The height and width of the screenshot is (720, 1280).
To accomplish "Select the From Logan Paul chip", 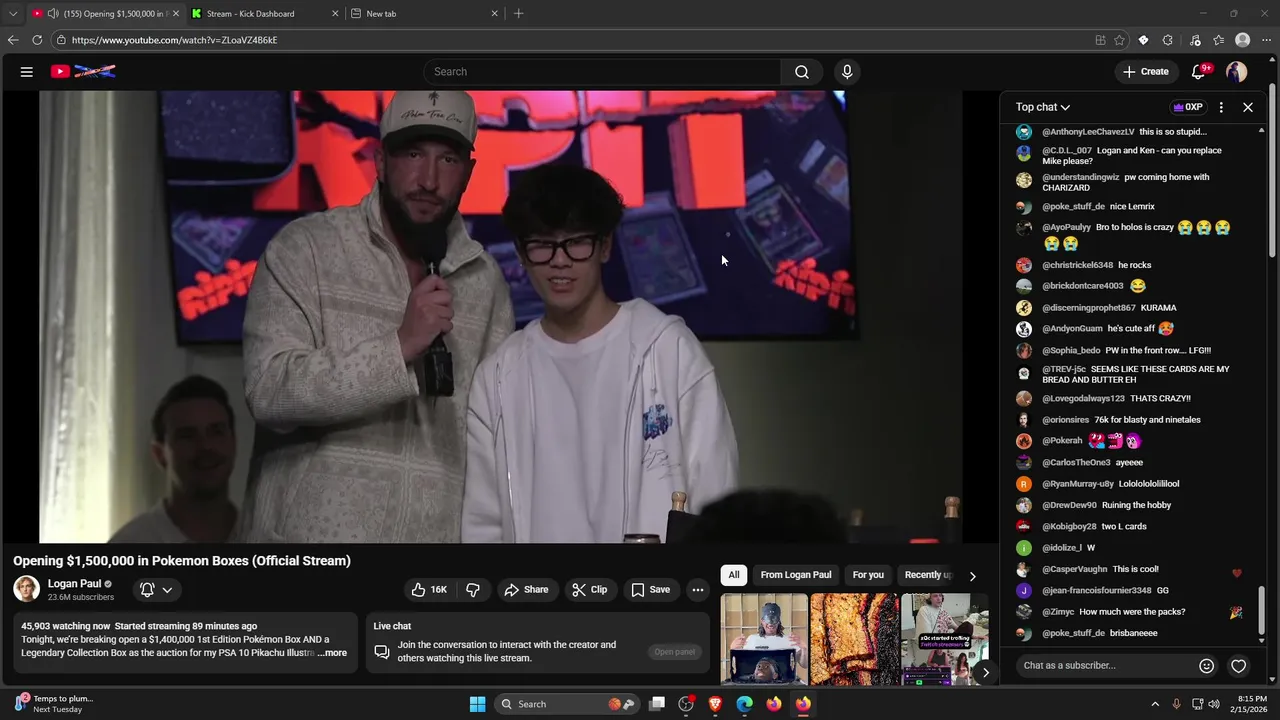I will 796,575.
